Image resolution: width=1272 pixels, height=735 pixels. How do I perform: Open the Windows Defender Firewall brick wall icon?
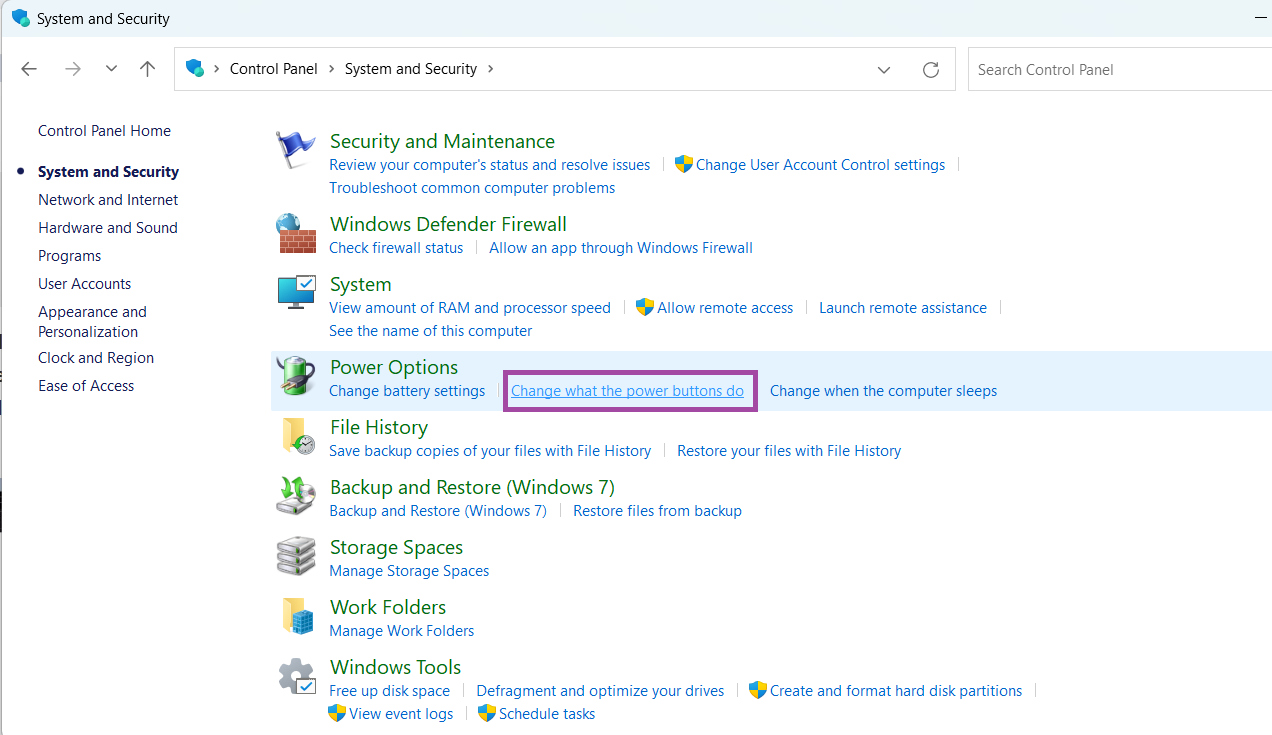296,234
